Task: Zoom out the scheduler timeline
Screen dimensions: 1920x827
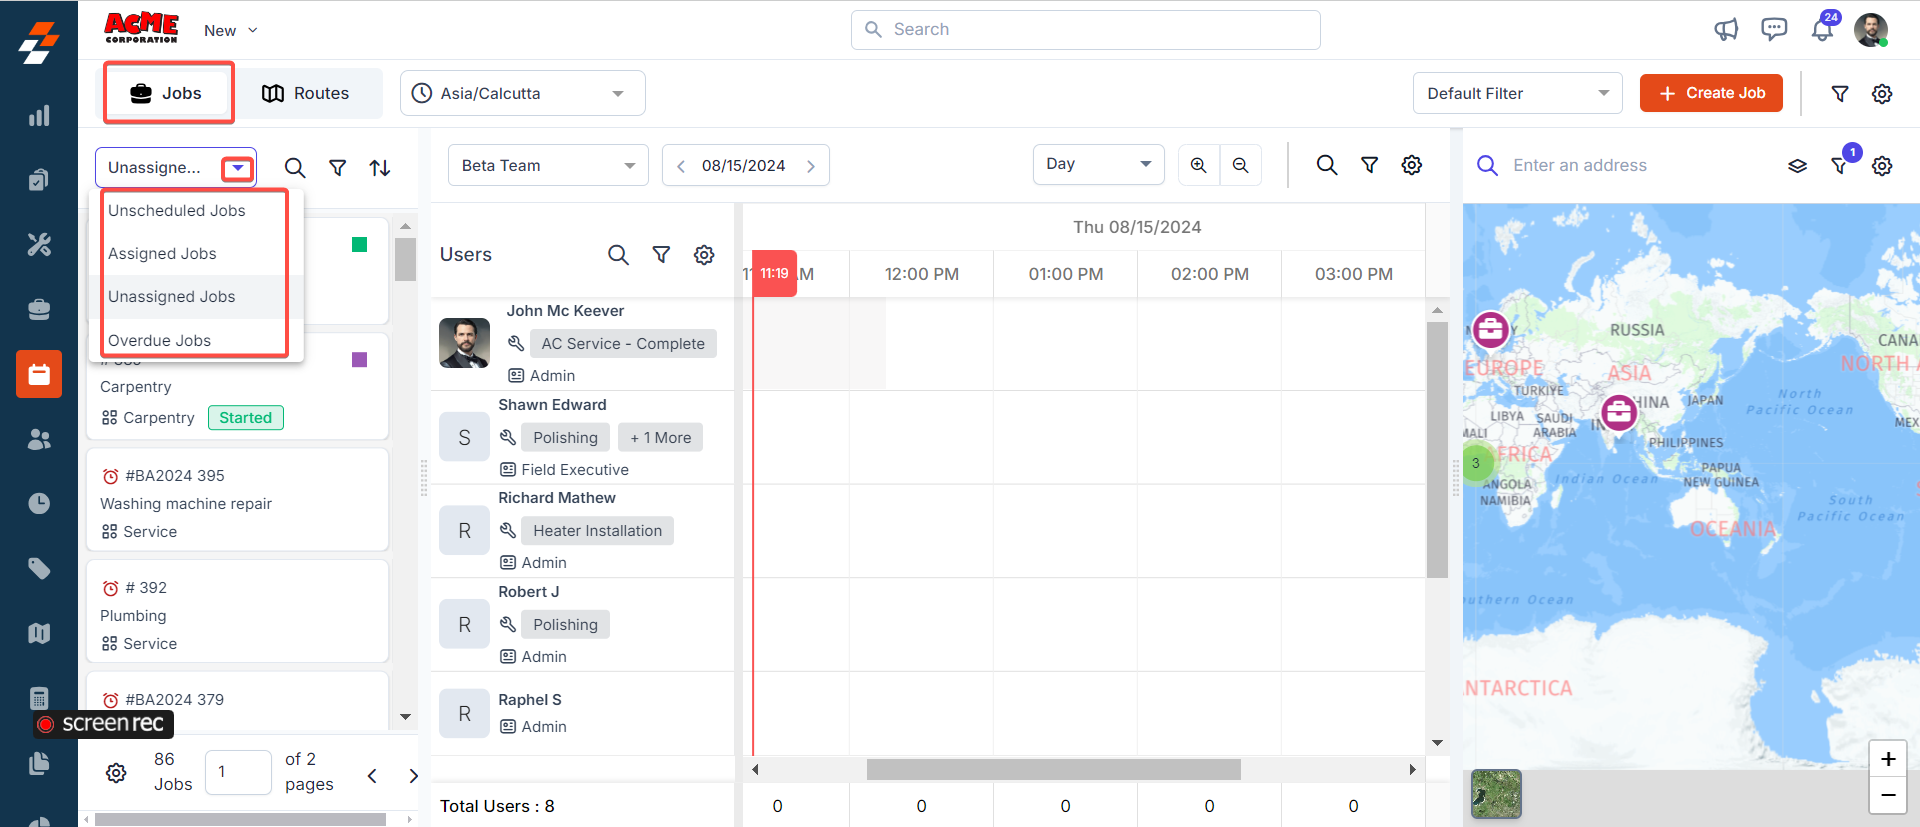Action: [1241, 165]
